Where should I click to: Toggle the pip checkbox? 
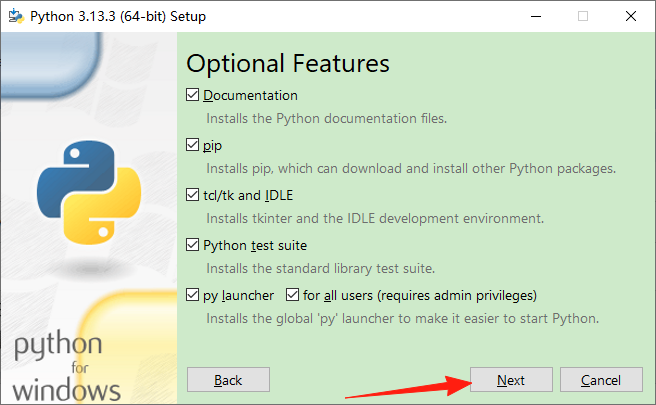coord(193,146)
